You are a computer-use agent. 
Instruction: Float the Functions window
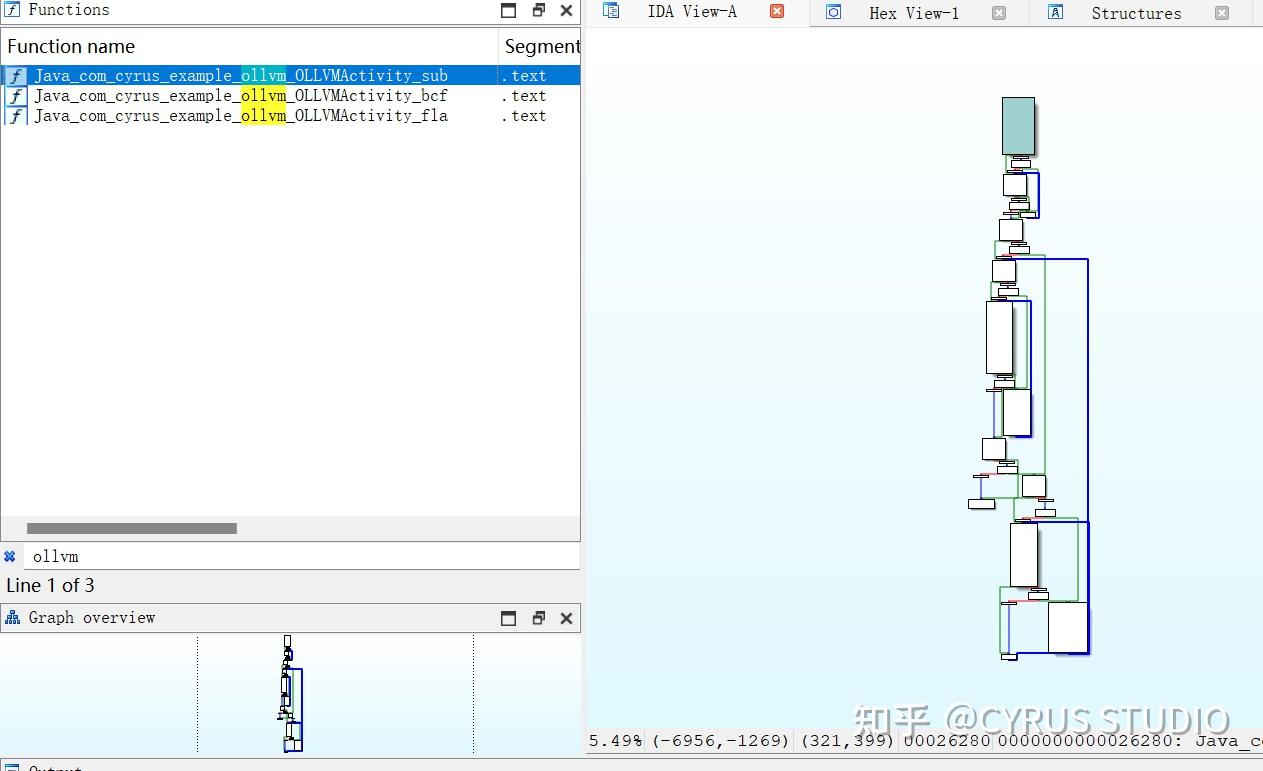click(538, 10)
